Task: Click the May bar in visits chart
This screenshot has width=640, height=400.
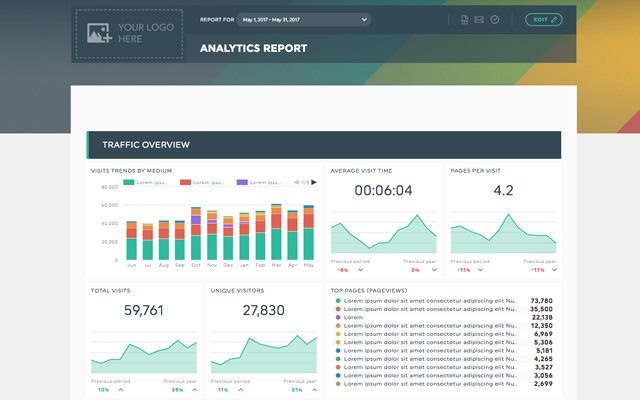Action: point(309,233)
